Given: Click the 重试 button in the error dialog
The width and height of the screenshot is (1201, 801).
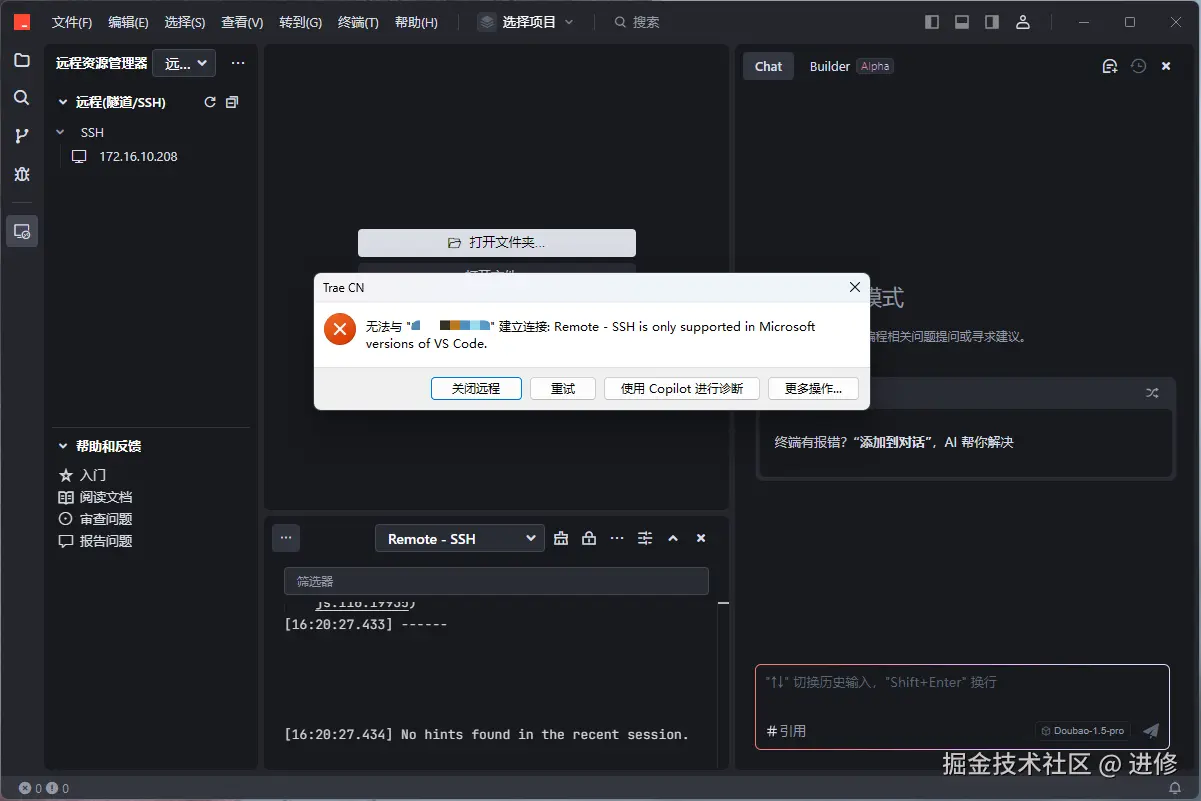Looking at the screenshot, I should click(562, 388).
